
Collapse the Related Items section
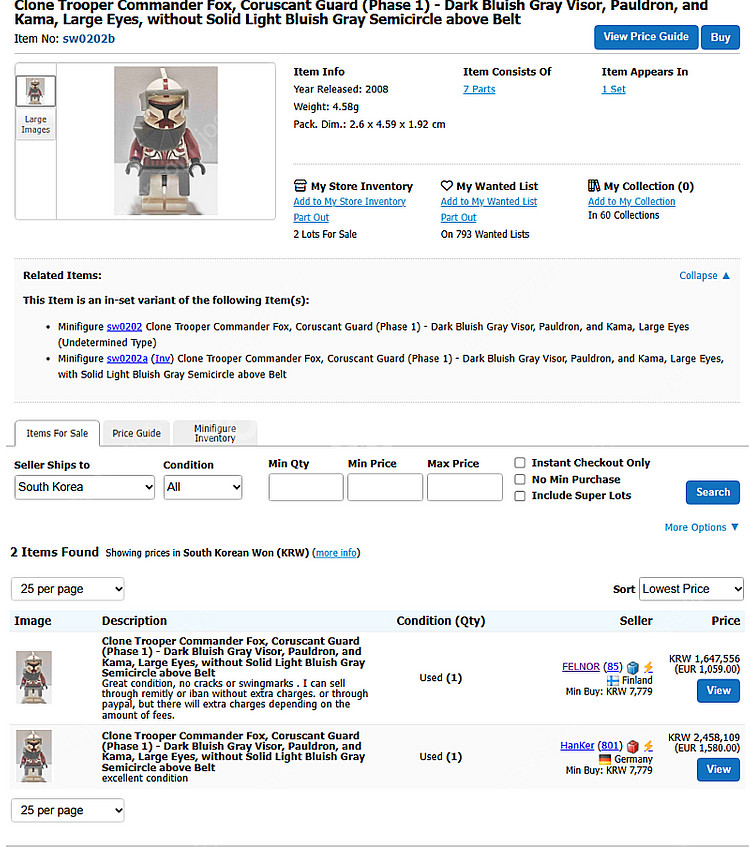point(704,276)
